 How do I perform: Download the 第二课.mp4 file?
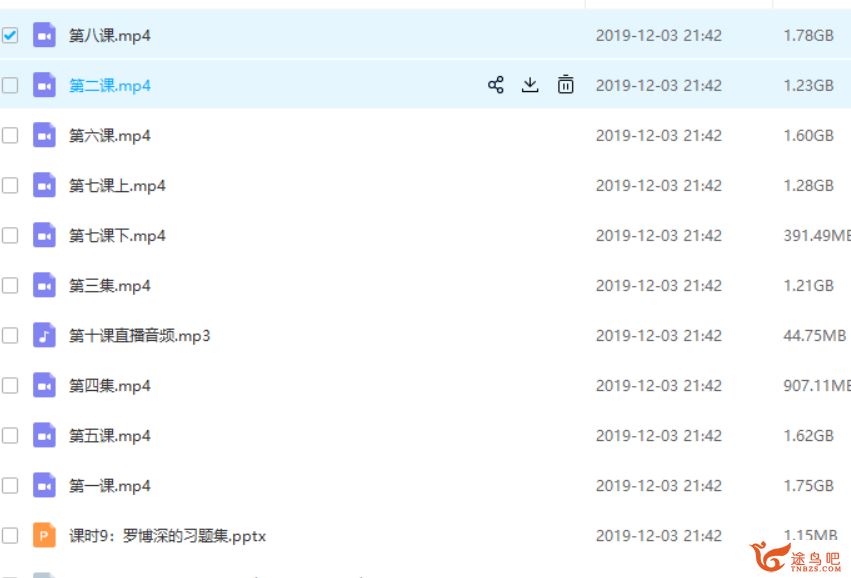click(530, 85)
